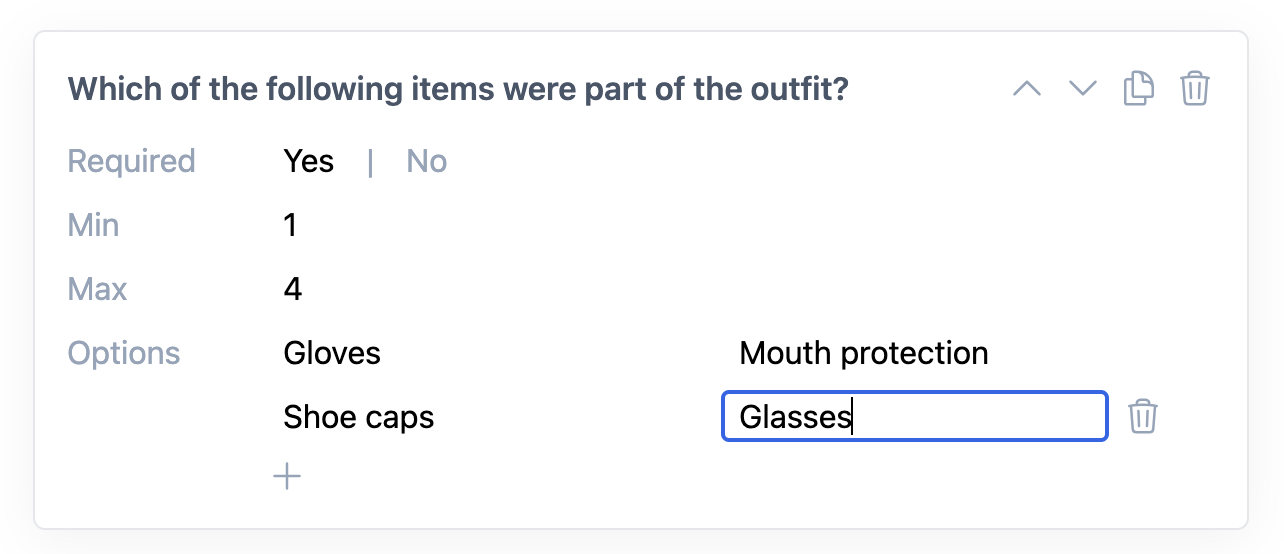Image resolution: width=1284 pixels, height=554 pixels.
Task: Move the question up with the chevron
Action: coord(1027,89)
